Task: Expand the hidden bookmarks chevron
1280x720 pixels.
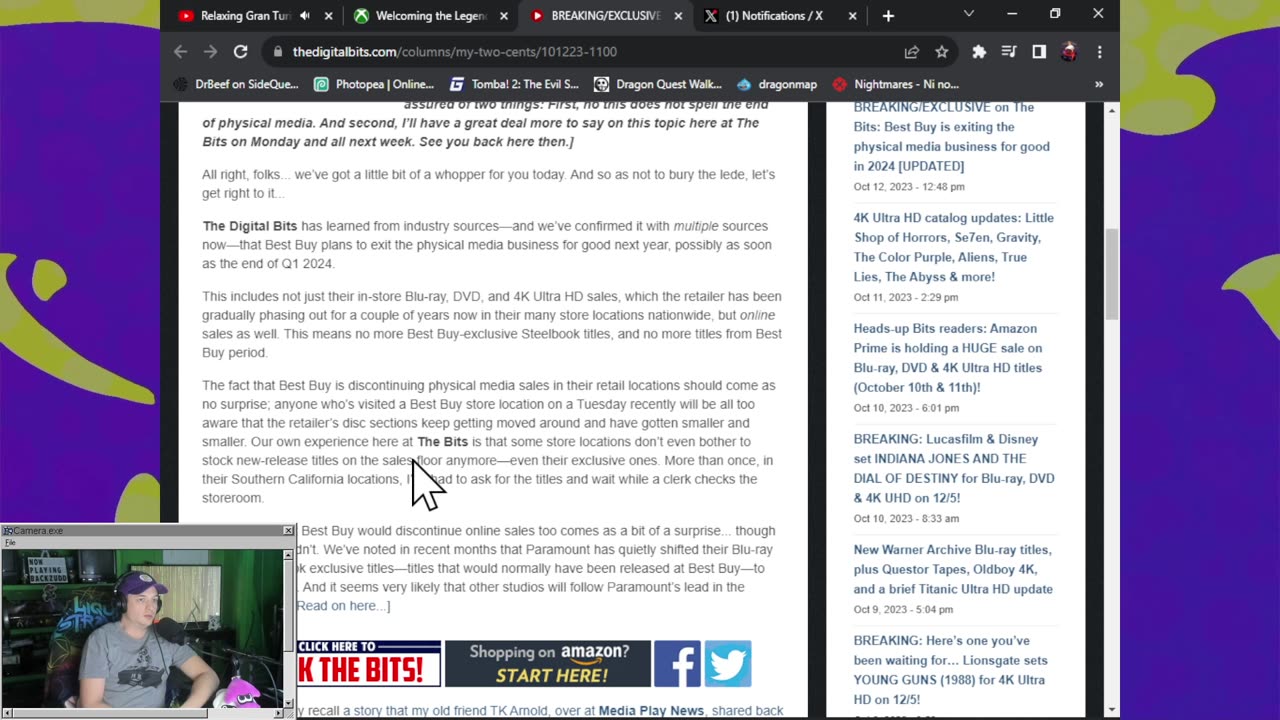Action: click(x=1099, y=85)
